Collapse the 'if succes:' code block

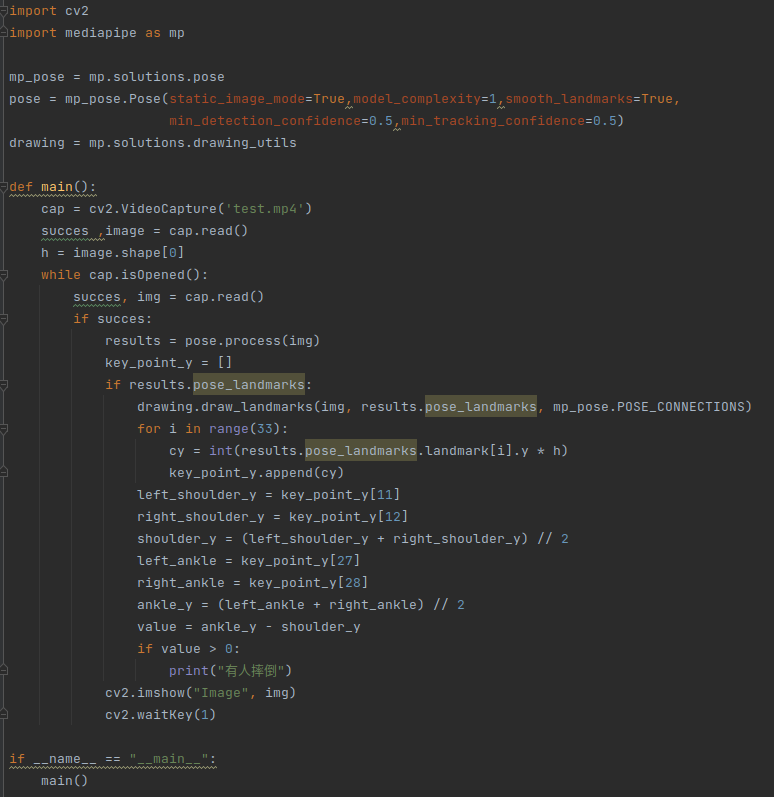click(4, 319)
